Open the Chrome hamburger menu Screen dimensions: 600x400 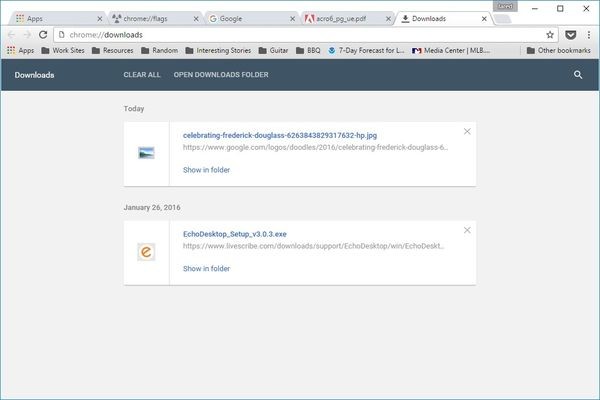click(x=587, y=34)
